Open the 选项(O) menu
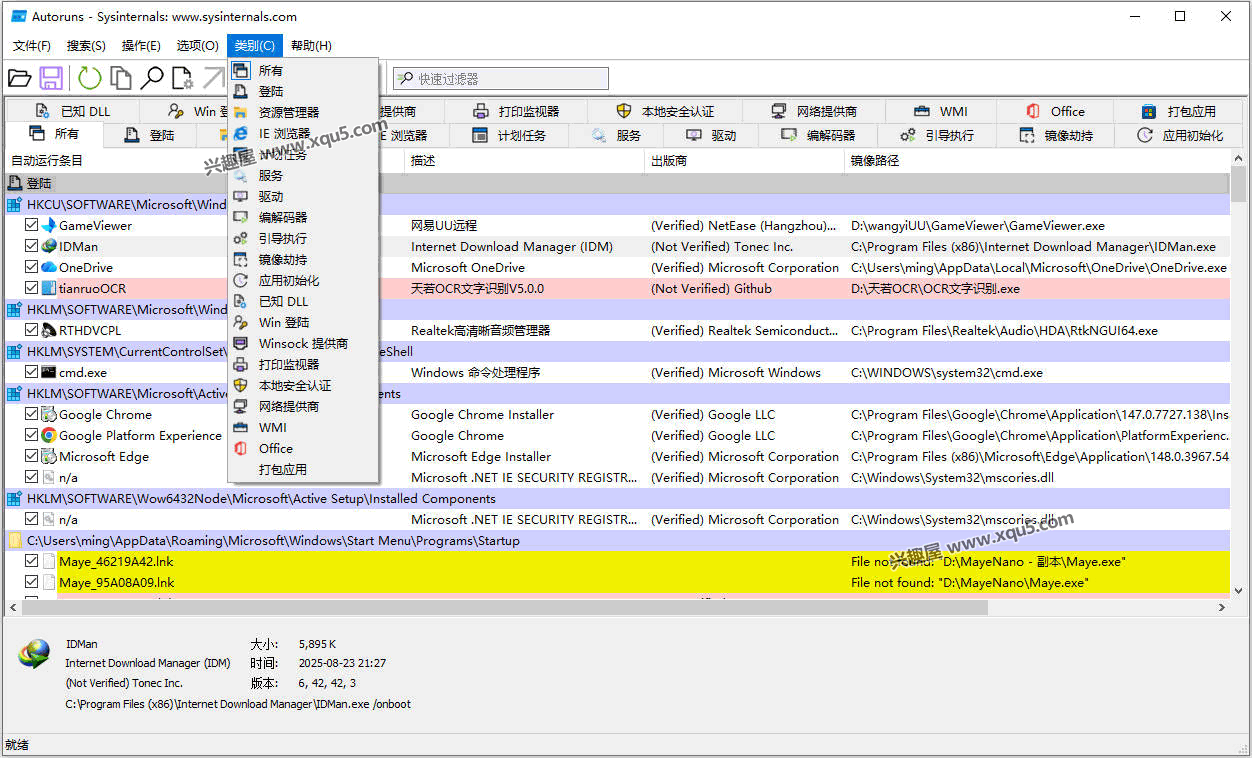1252x758 pixels. (x=198, y=46)
